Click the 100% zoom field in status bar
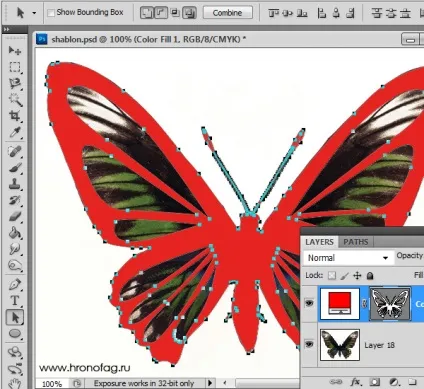Screen dimensions: 424x389 (52, 384)
